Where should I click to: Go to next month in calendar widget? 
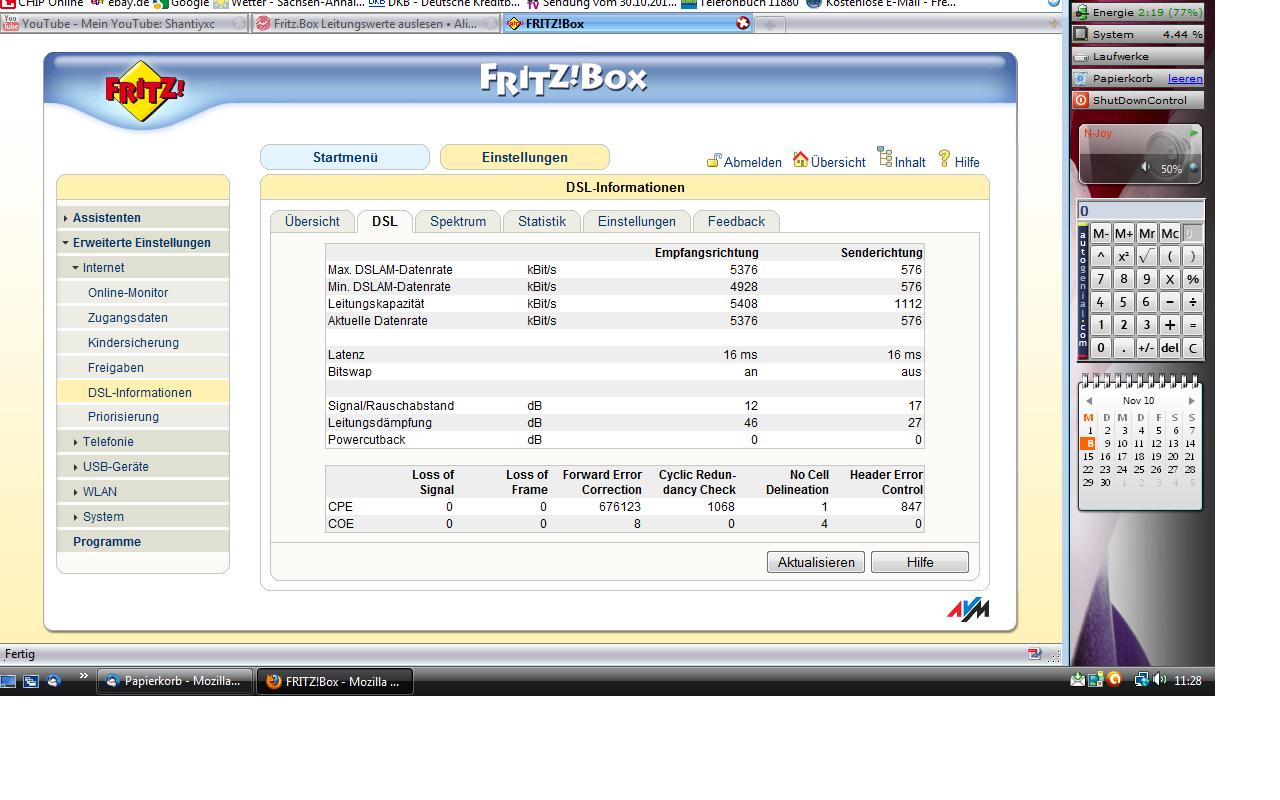tap(1191, 401)
